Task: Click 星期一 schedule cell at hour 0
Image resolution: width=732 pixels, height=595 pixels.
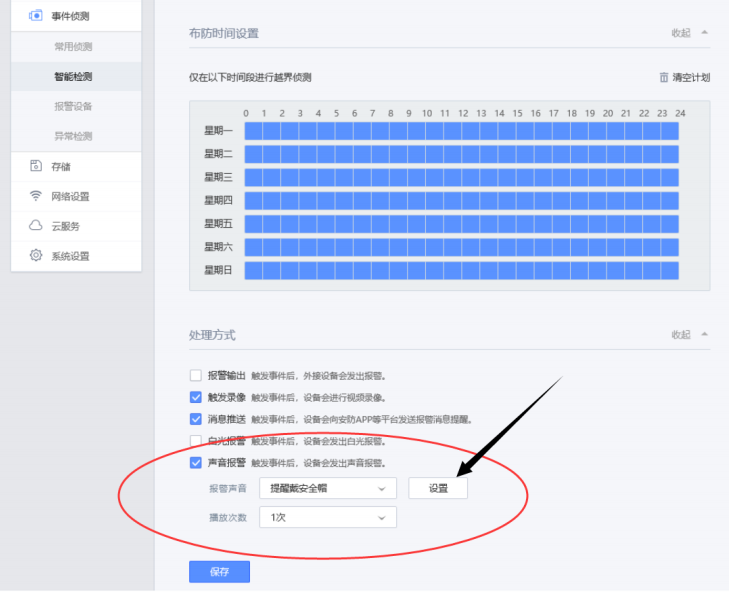Action: 254,132
